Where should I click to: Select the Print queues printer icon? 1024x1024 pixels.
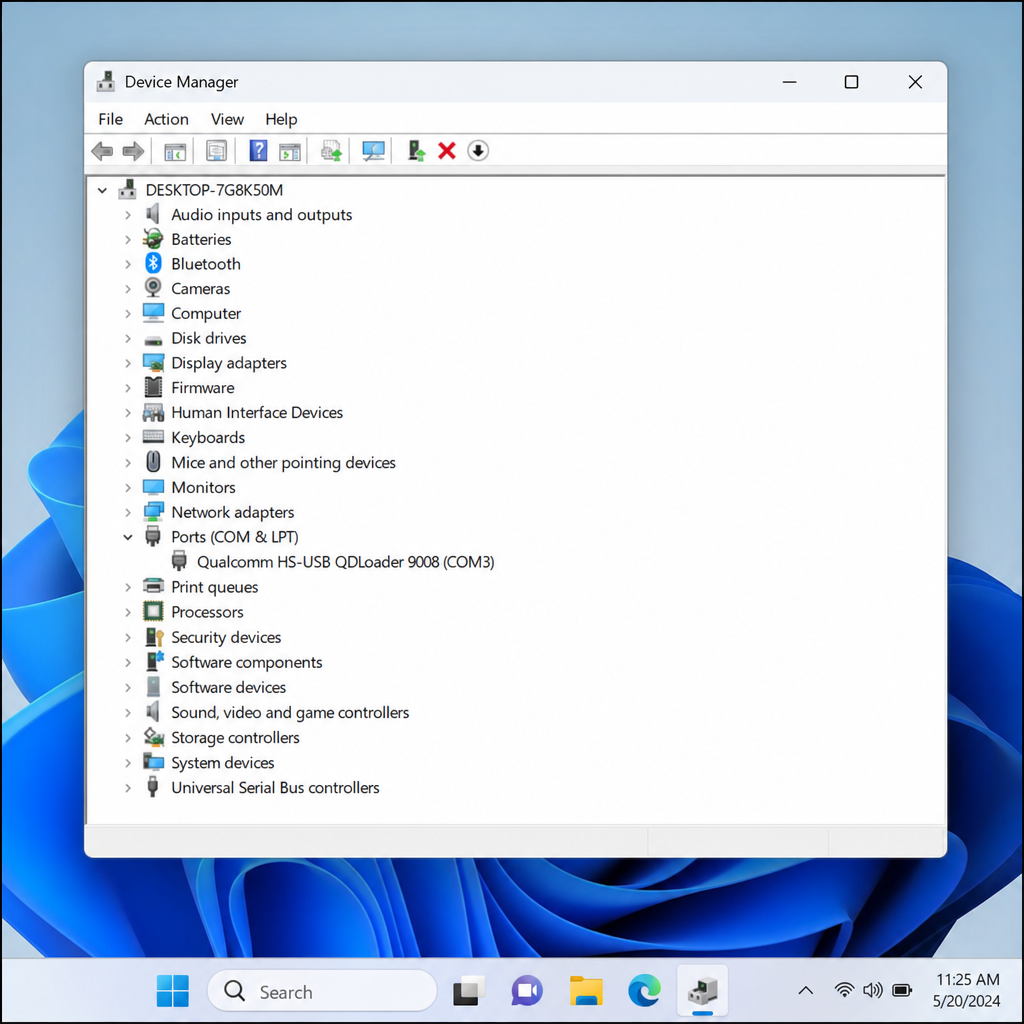pos(153,586)
